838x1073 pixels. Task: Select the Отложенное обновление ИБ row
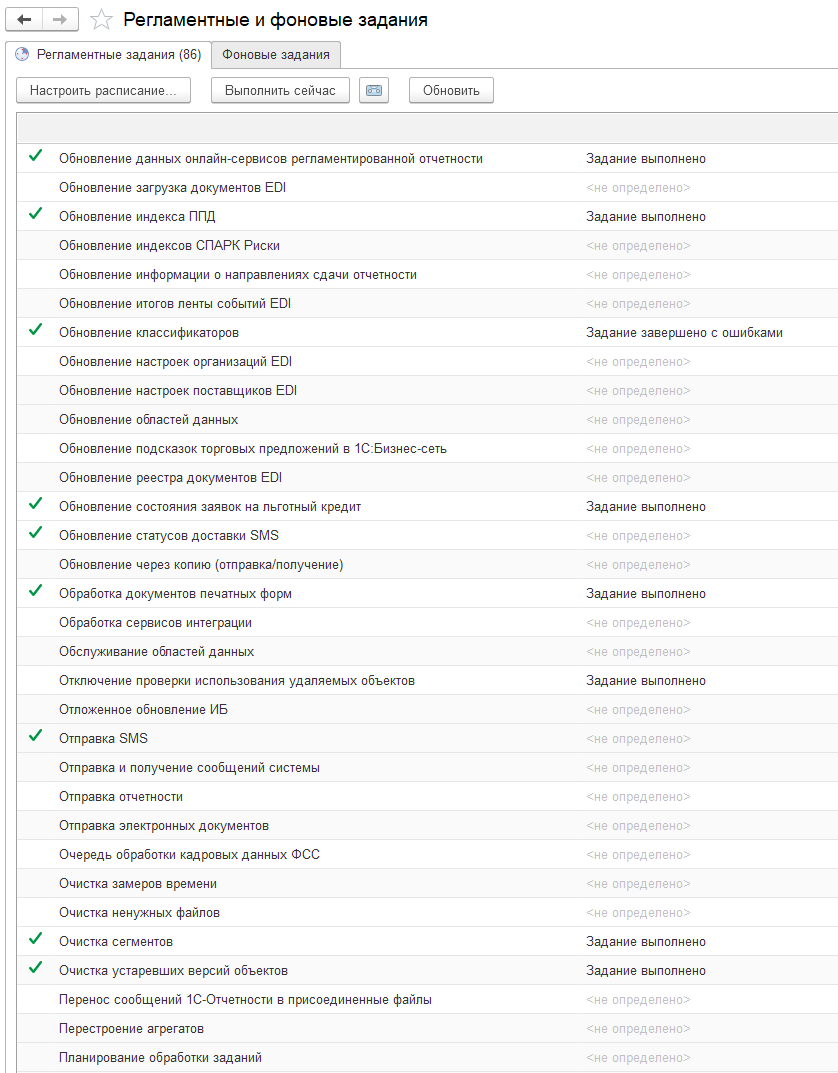point(428,710)
